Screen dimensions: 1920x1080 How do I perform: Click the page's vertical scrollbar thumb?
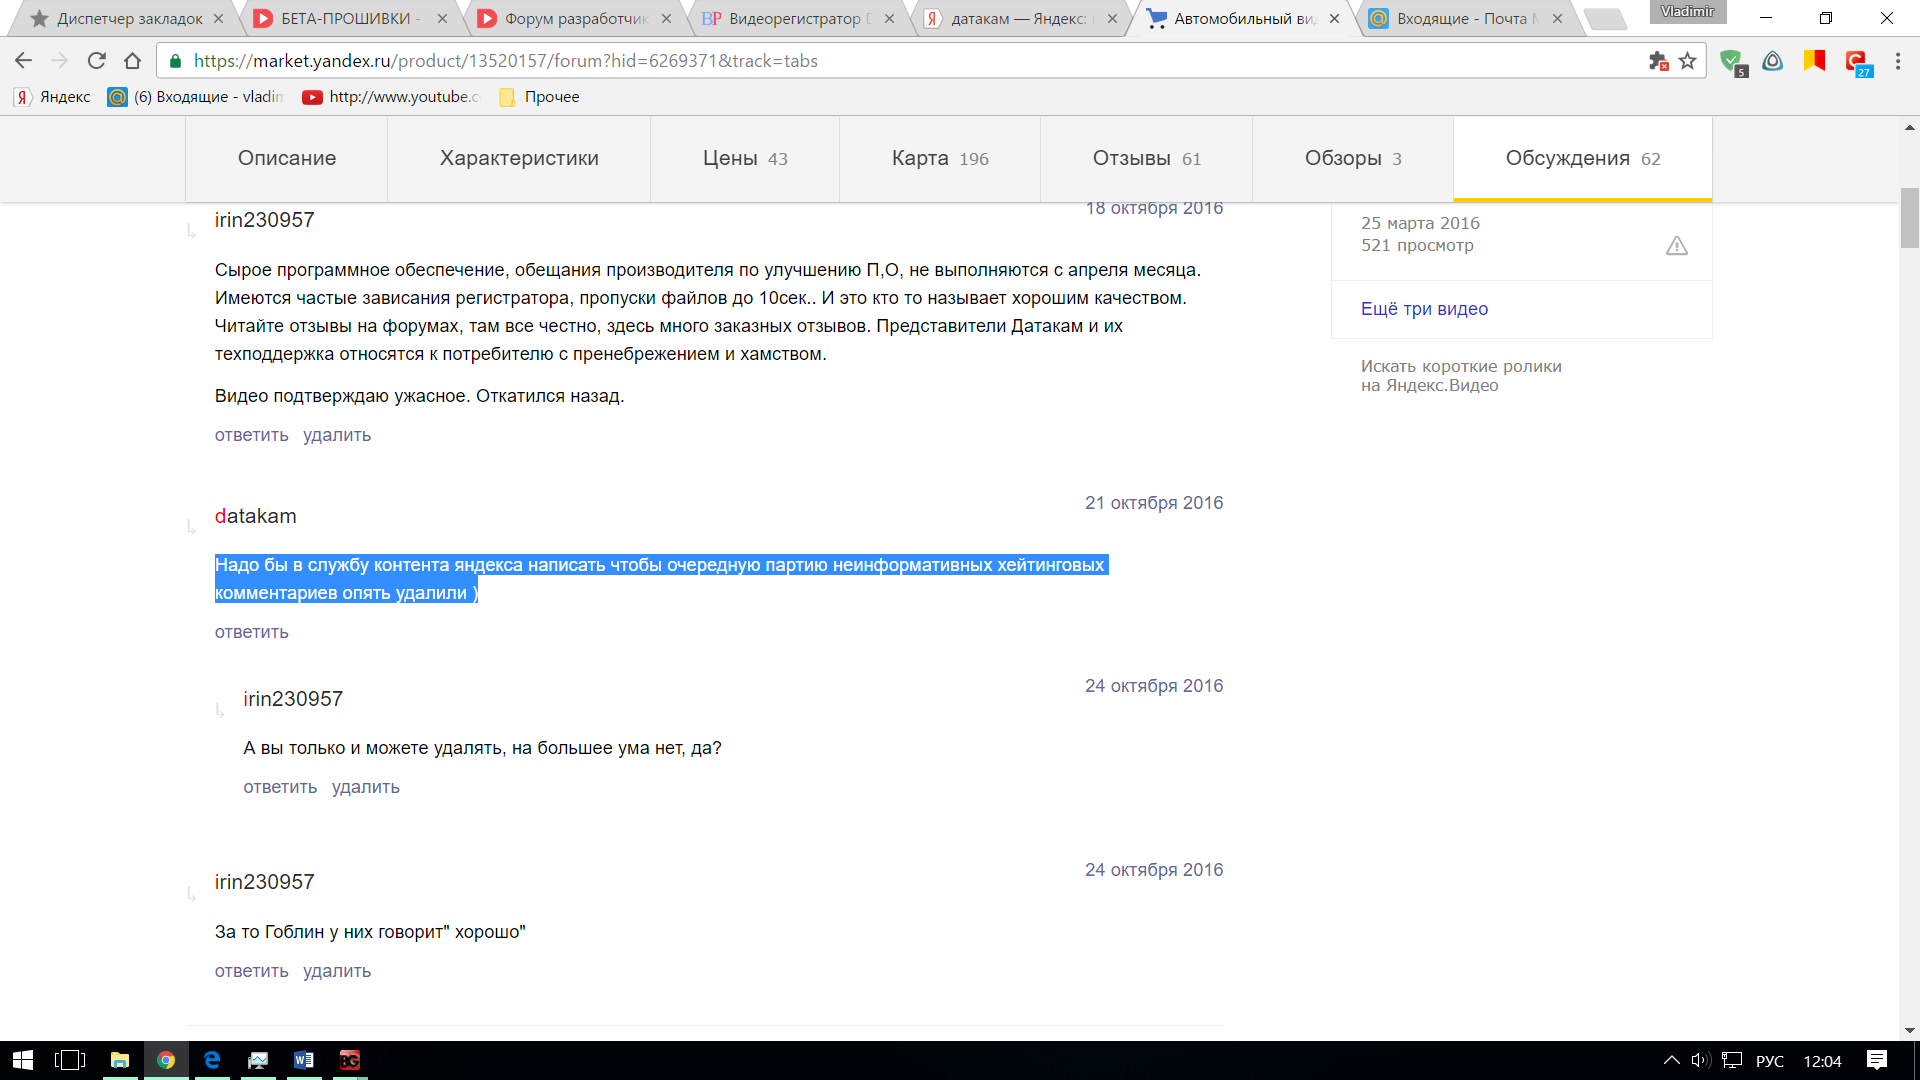click(1909, 218)
